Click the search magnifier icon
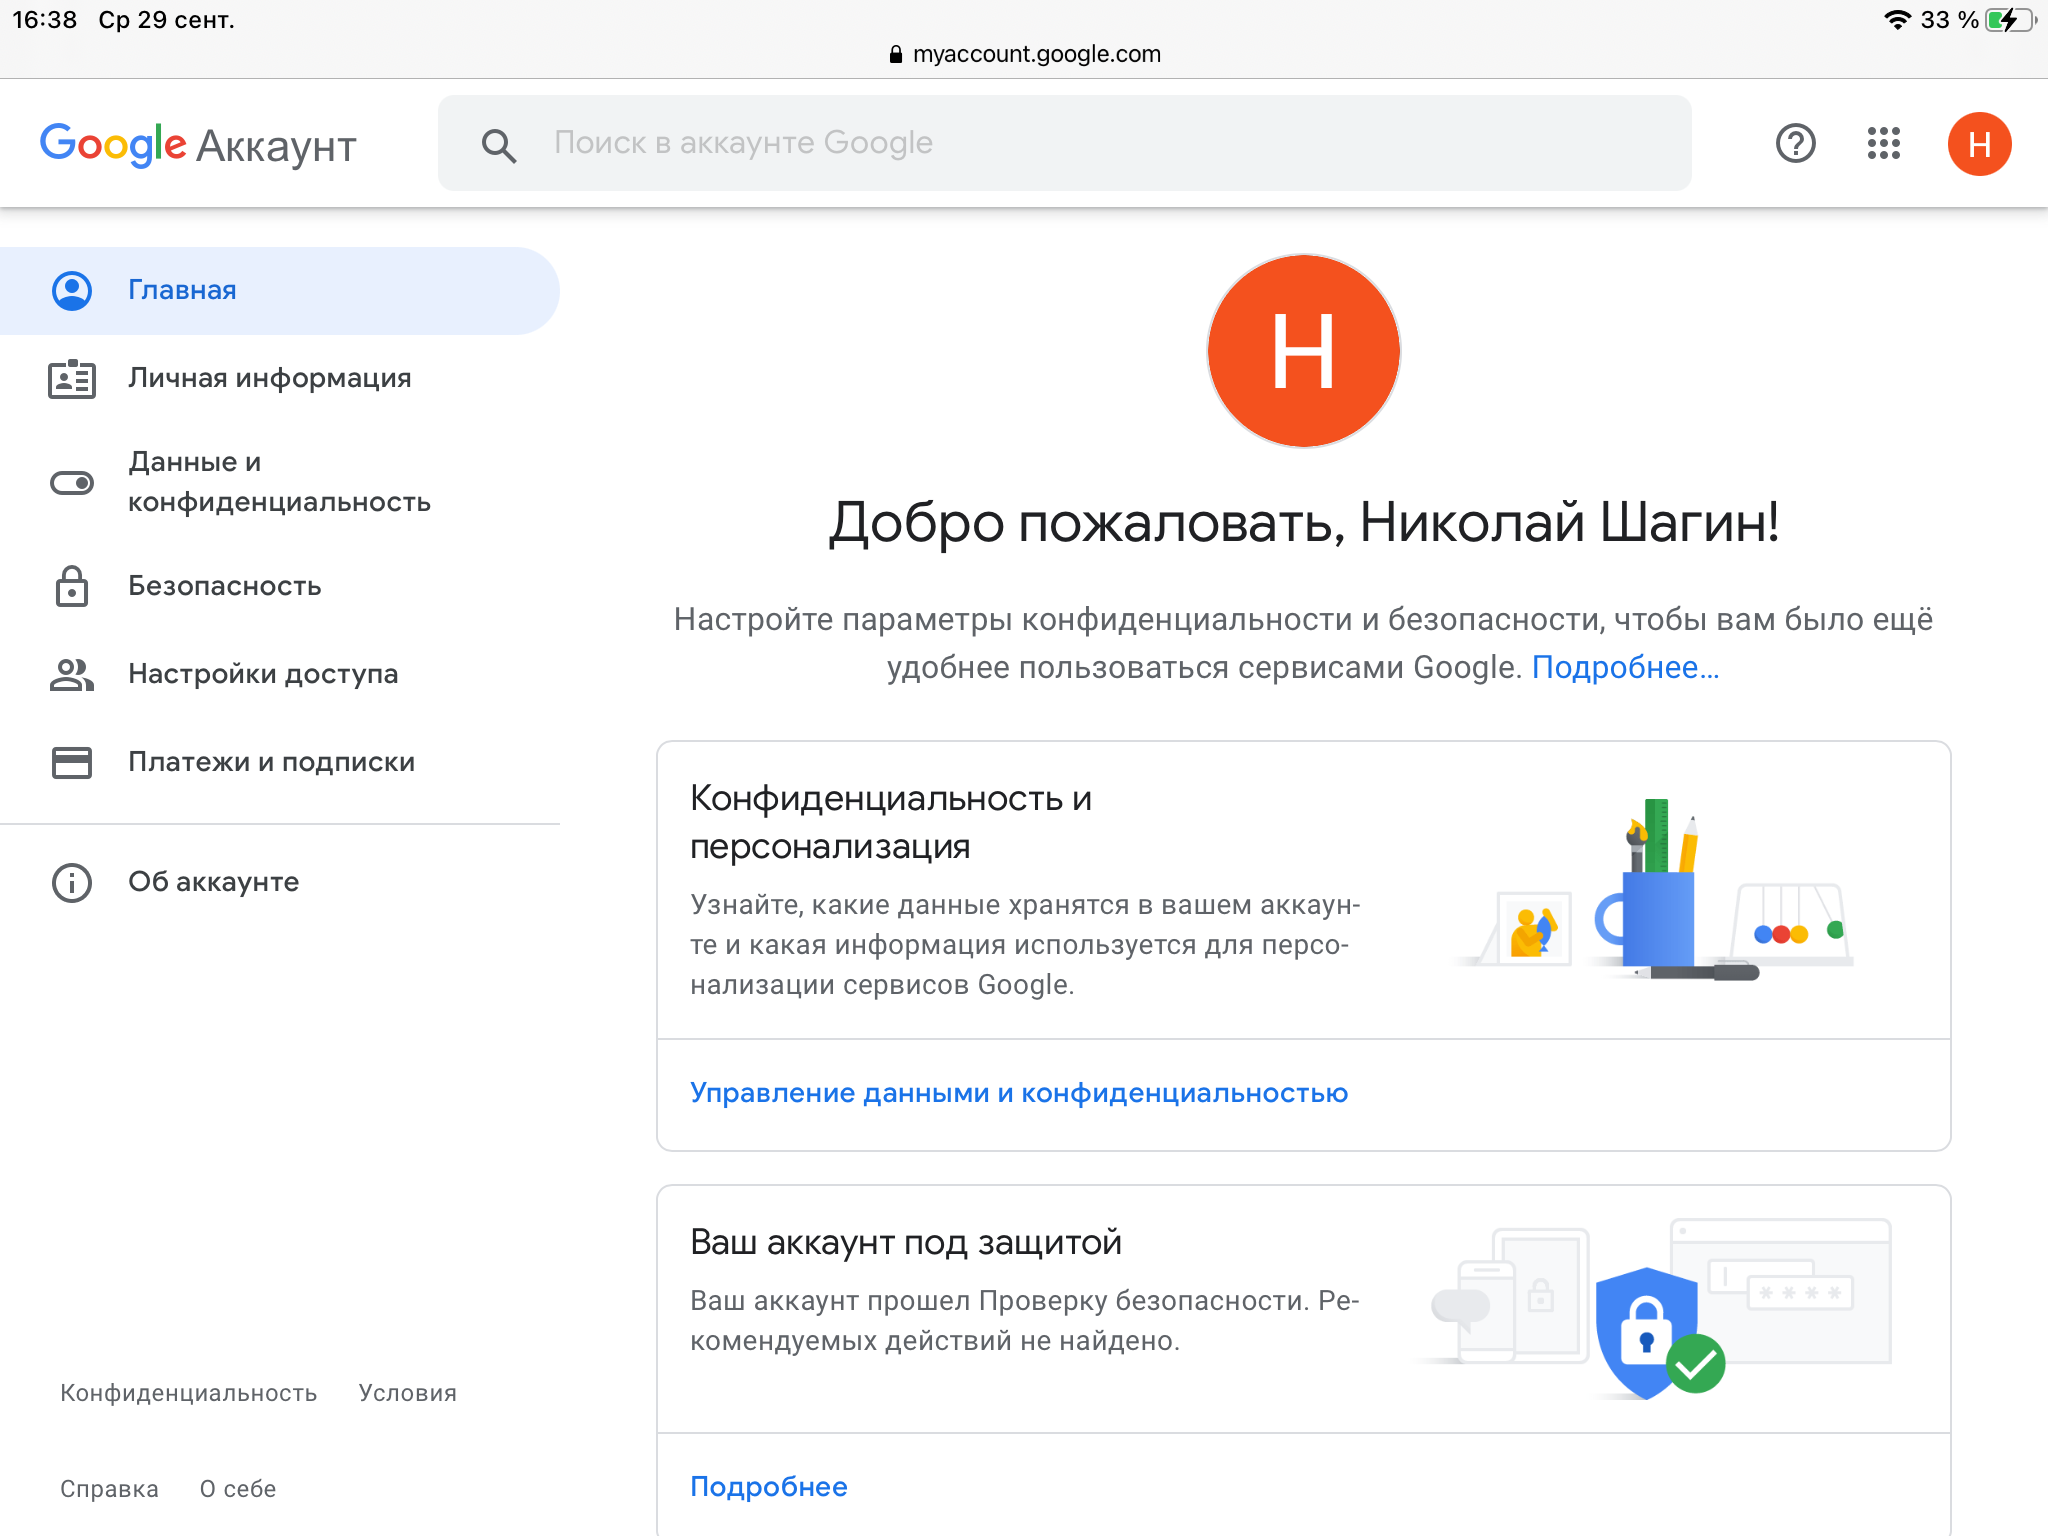The image size is (2048, 1536). click(499, 145)
